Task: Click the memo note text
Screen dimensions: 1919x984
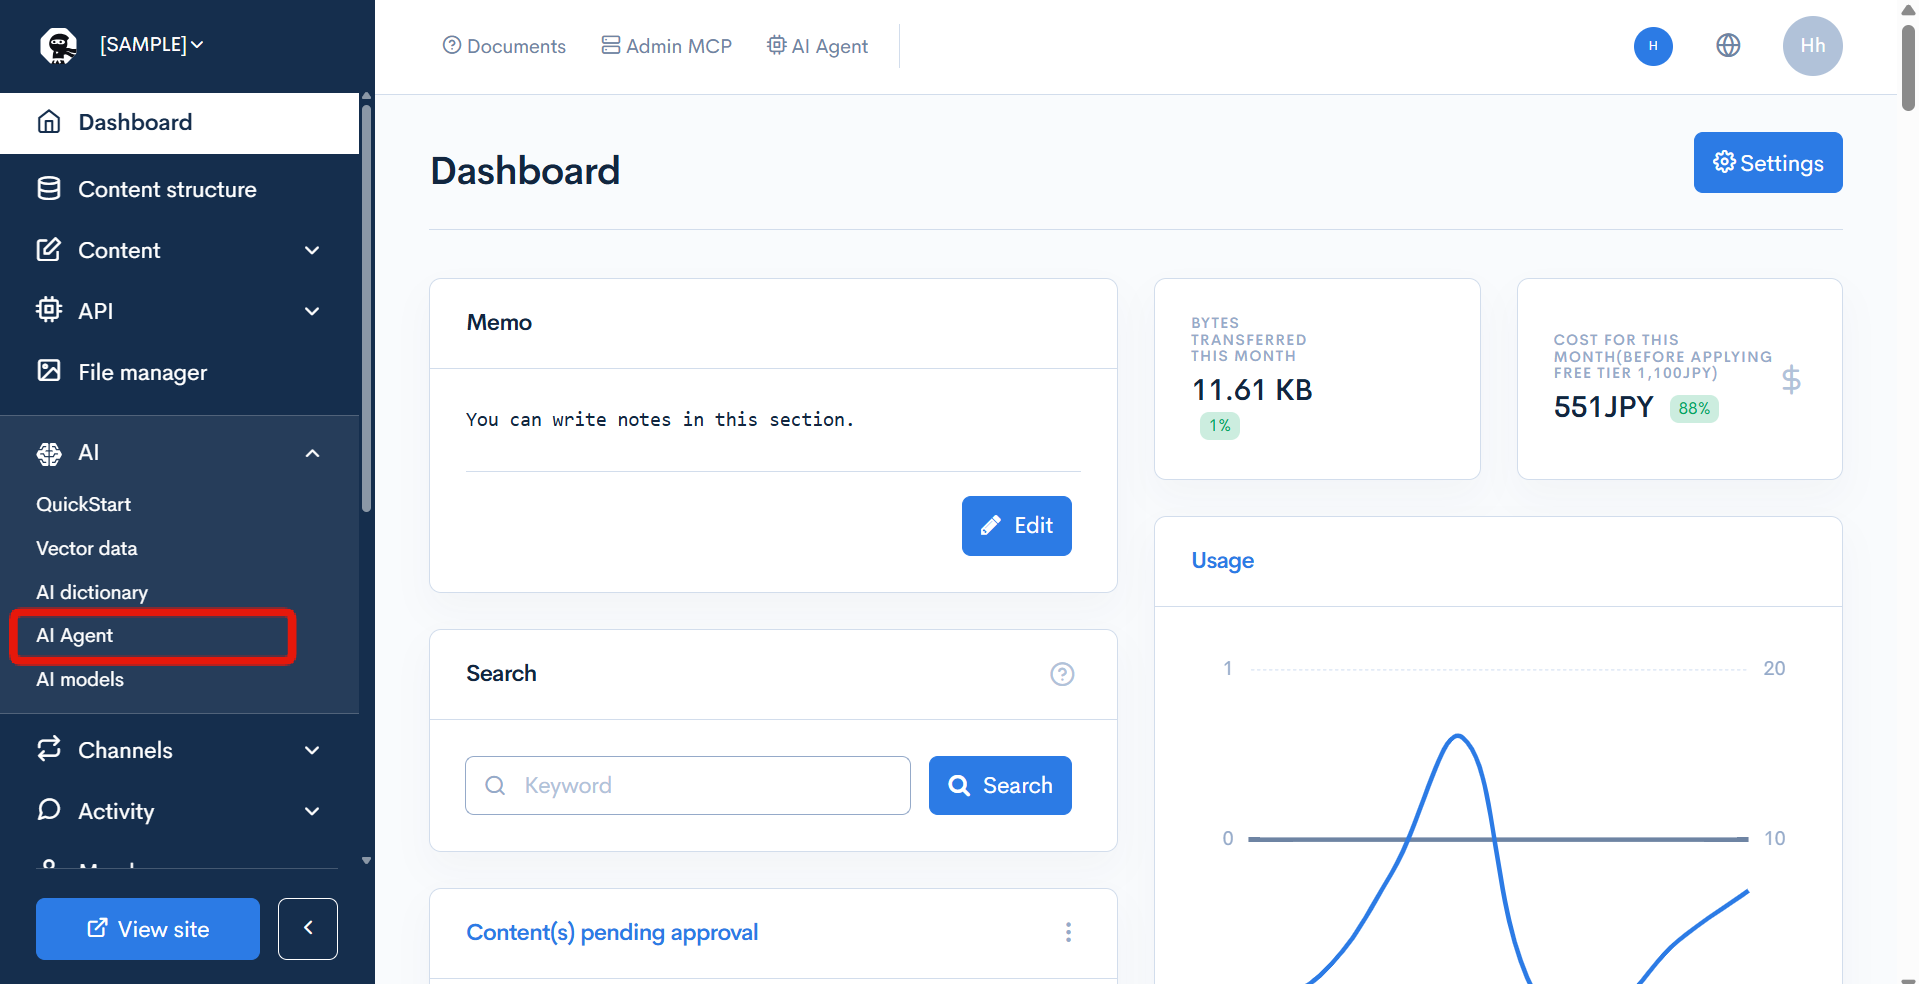Action: [660, 420]
